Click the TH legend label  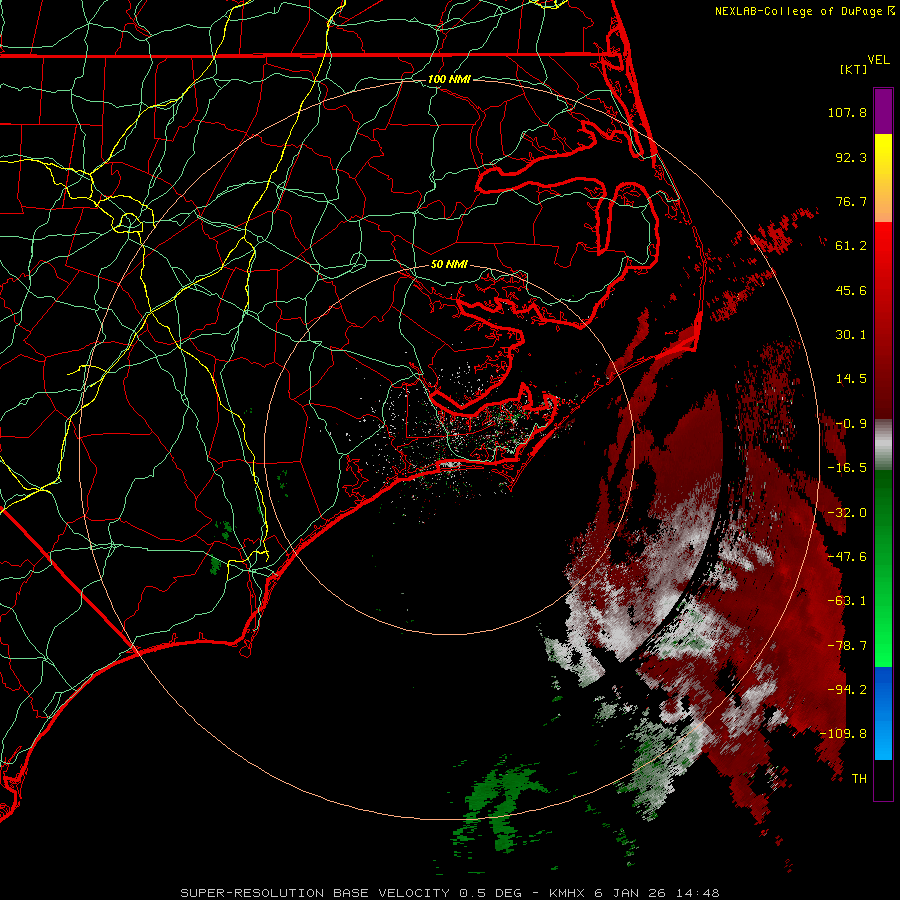(x=859, y=779)
